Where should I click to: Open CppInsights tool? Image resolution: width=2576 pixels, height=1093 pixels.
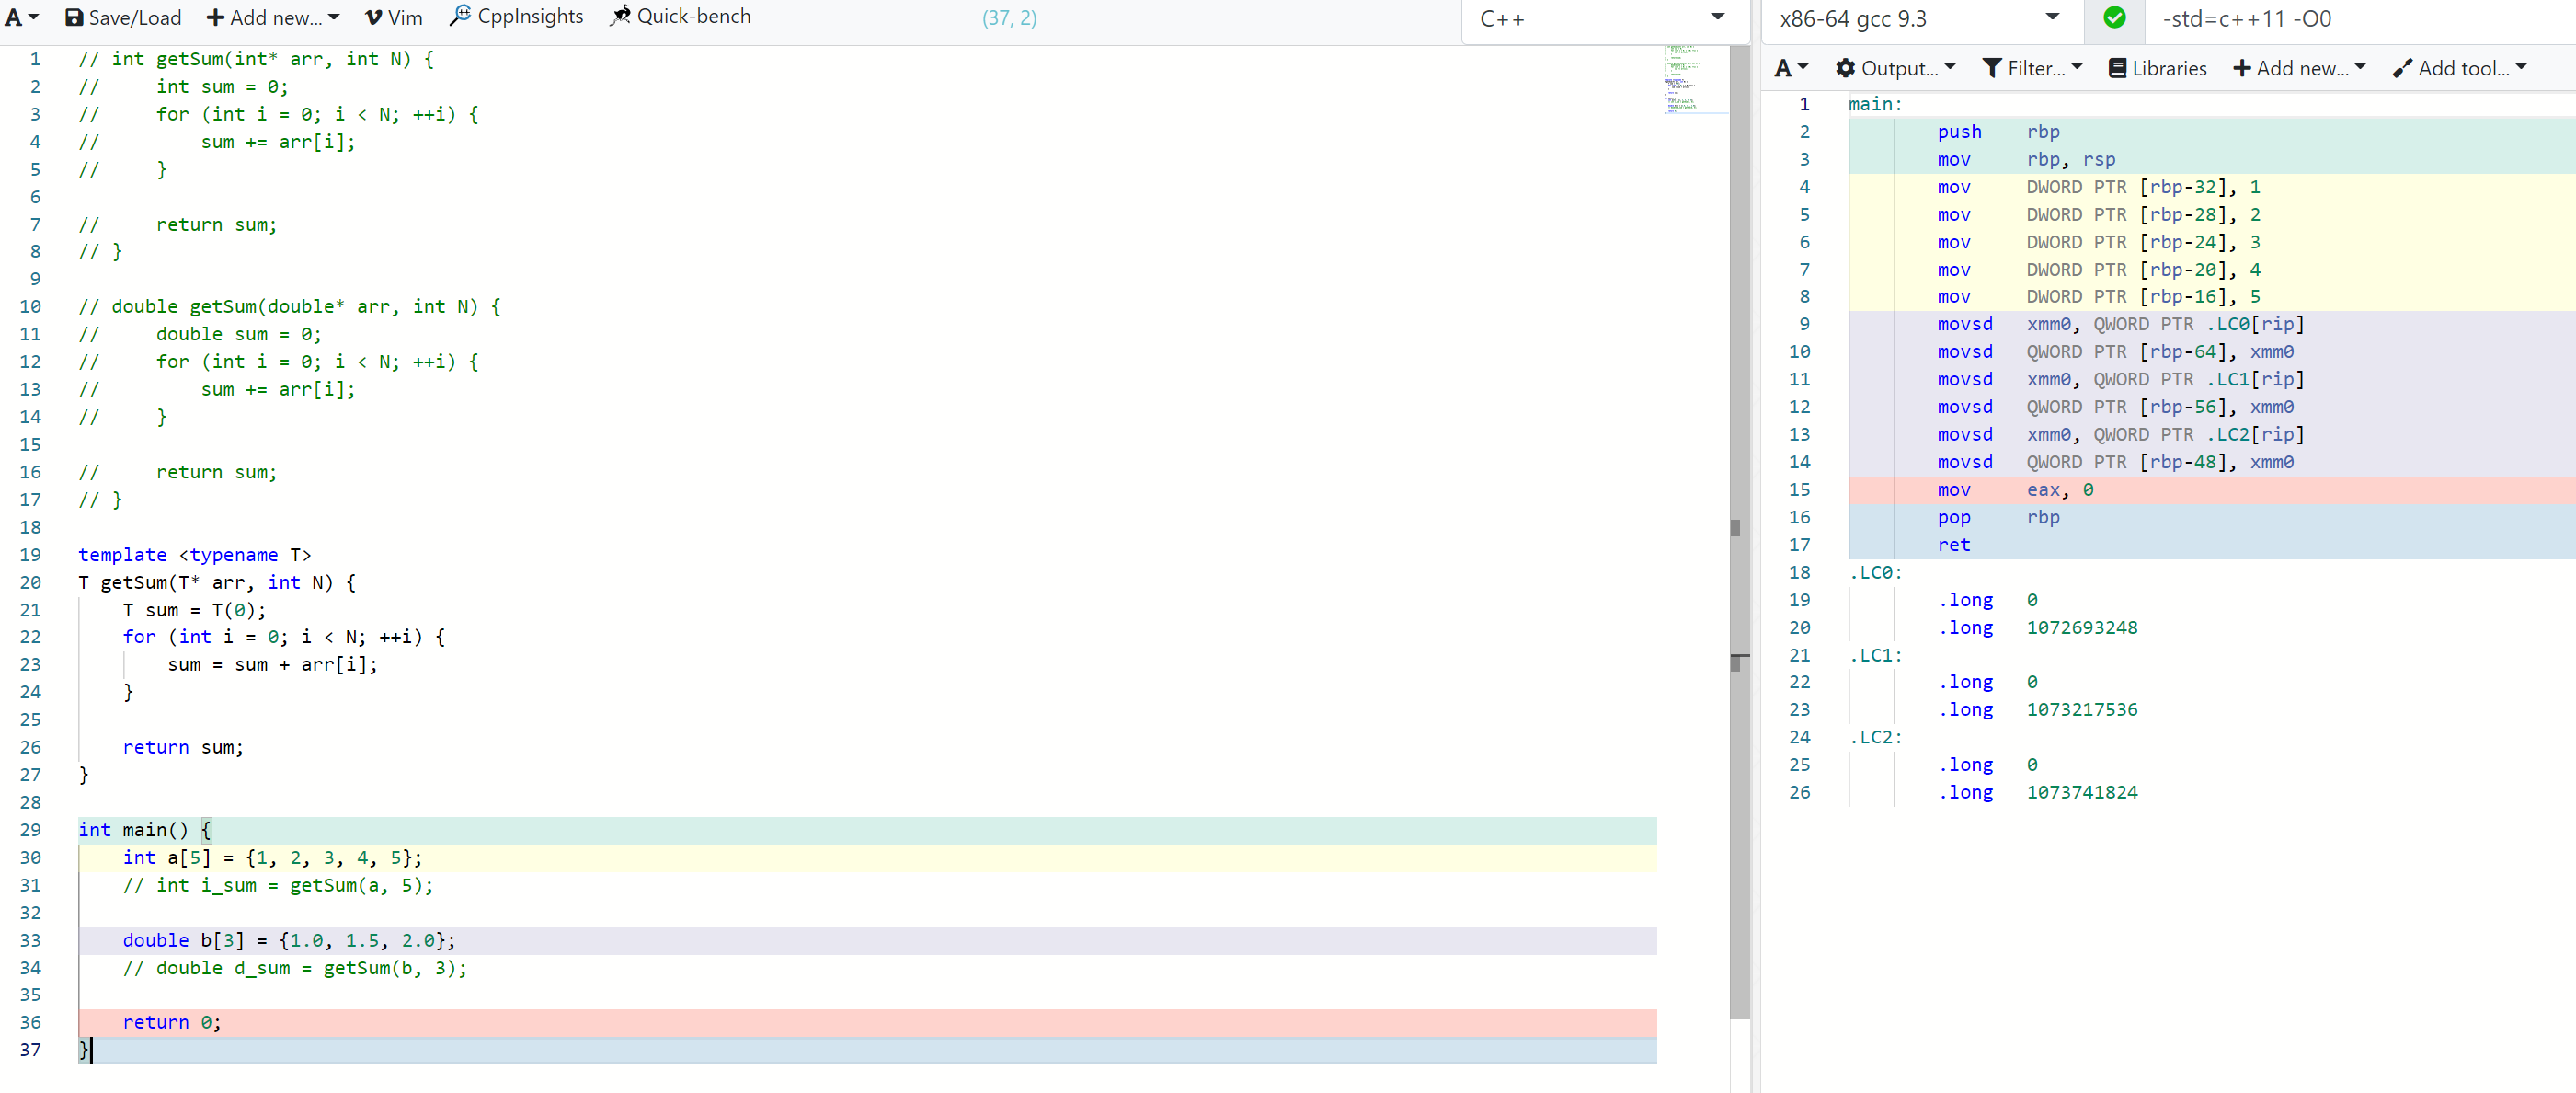coord(516,17)
